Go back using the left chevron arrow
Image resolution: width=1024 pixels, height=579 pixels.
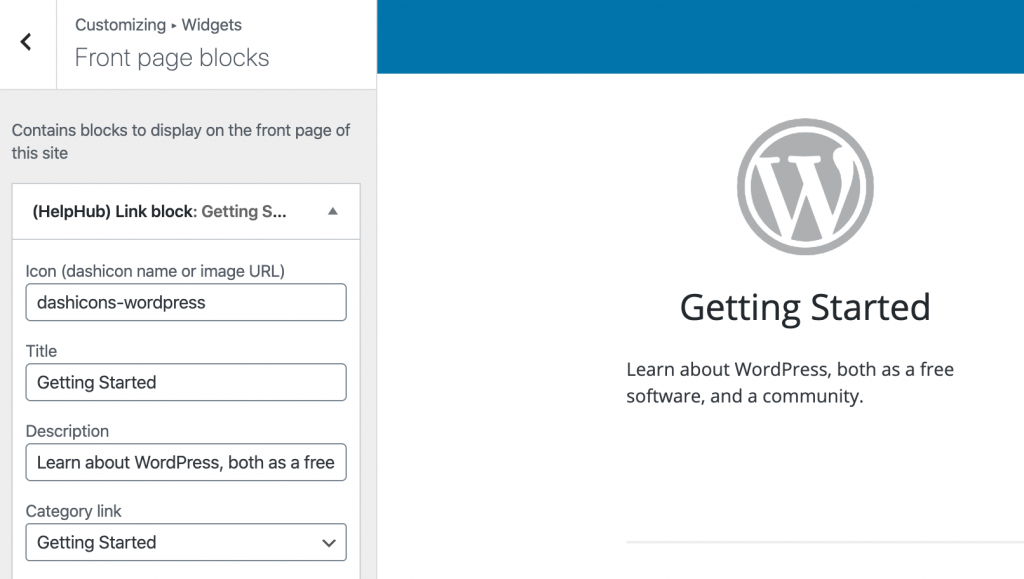26,42
